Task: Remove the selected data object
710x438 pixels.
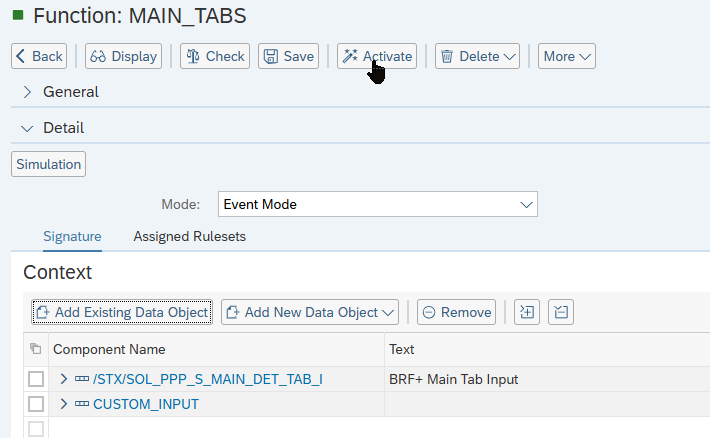Action: [456, 312]
